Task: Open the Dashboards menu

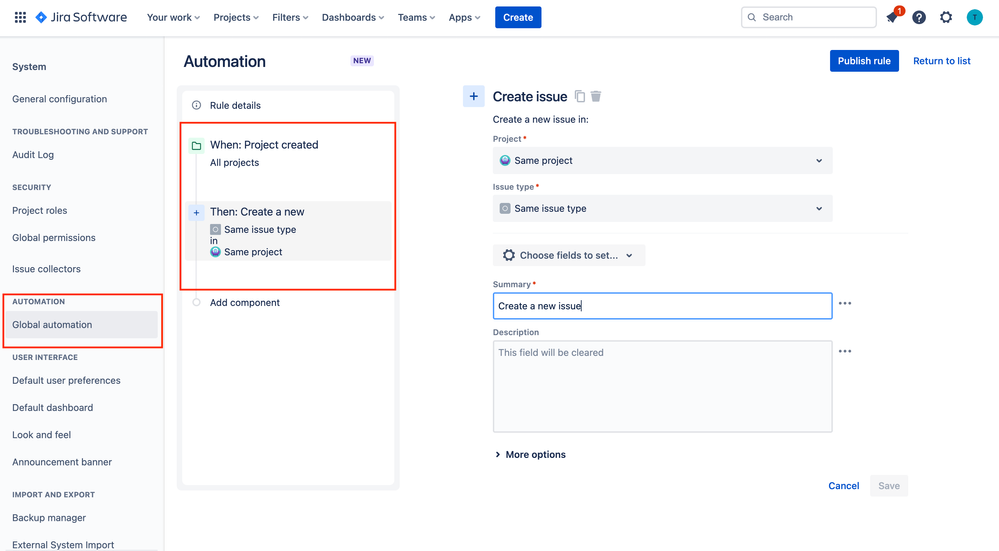Action: (x=353, y=17)
